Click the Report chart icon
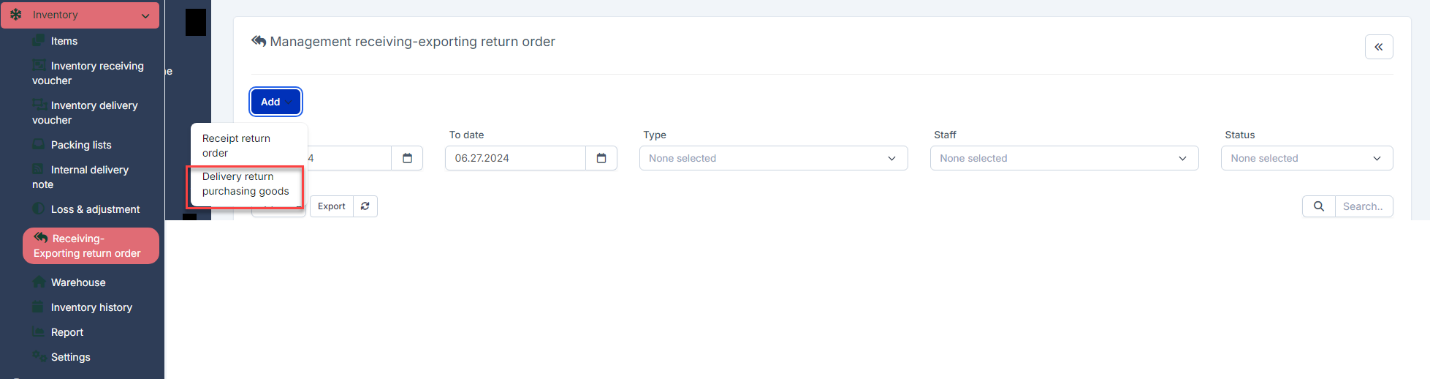The image size is (1430, 379). click(x=38, y=332)
